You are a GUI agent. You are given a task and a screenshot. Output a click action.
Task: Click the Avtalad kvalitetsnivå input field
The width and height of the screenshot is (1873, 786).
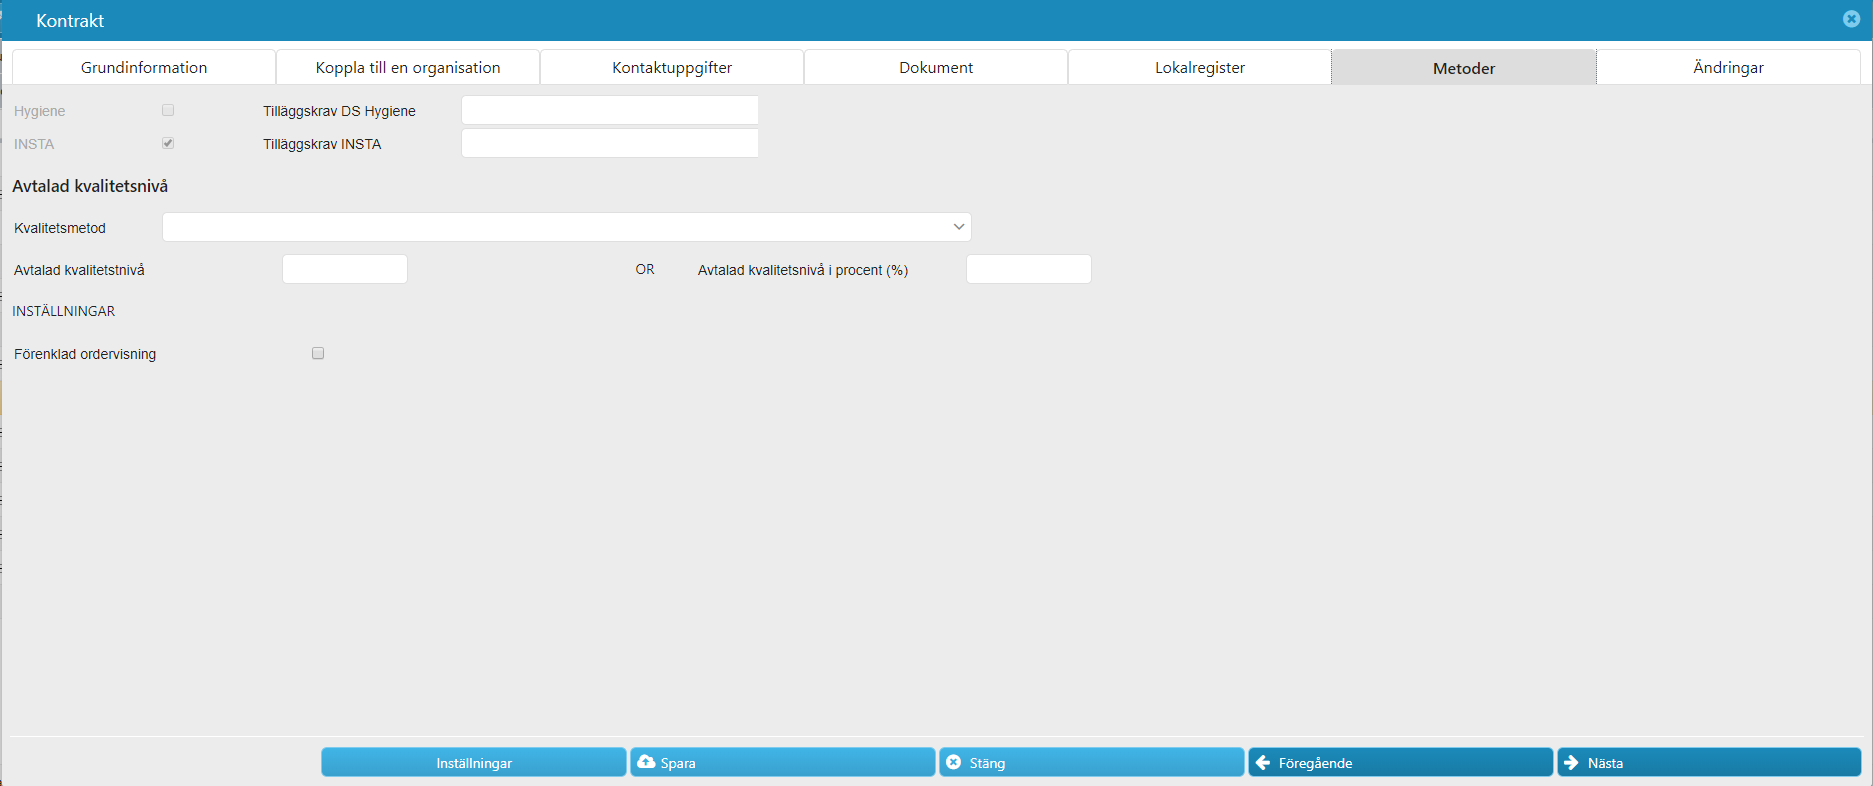click(x=345, y=269)
